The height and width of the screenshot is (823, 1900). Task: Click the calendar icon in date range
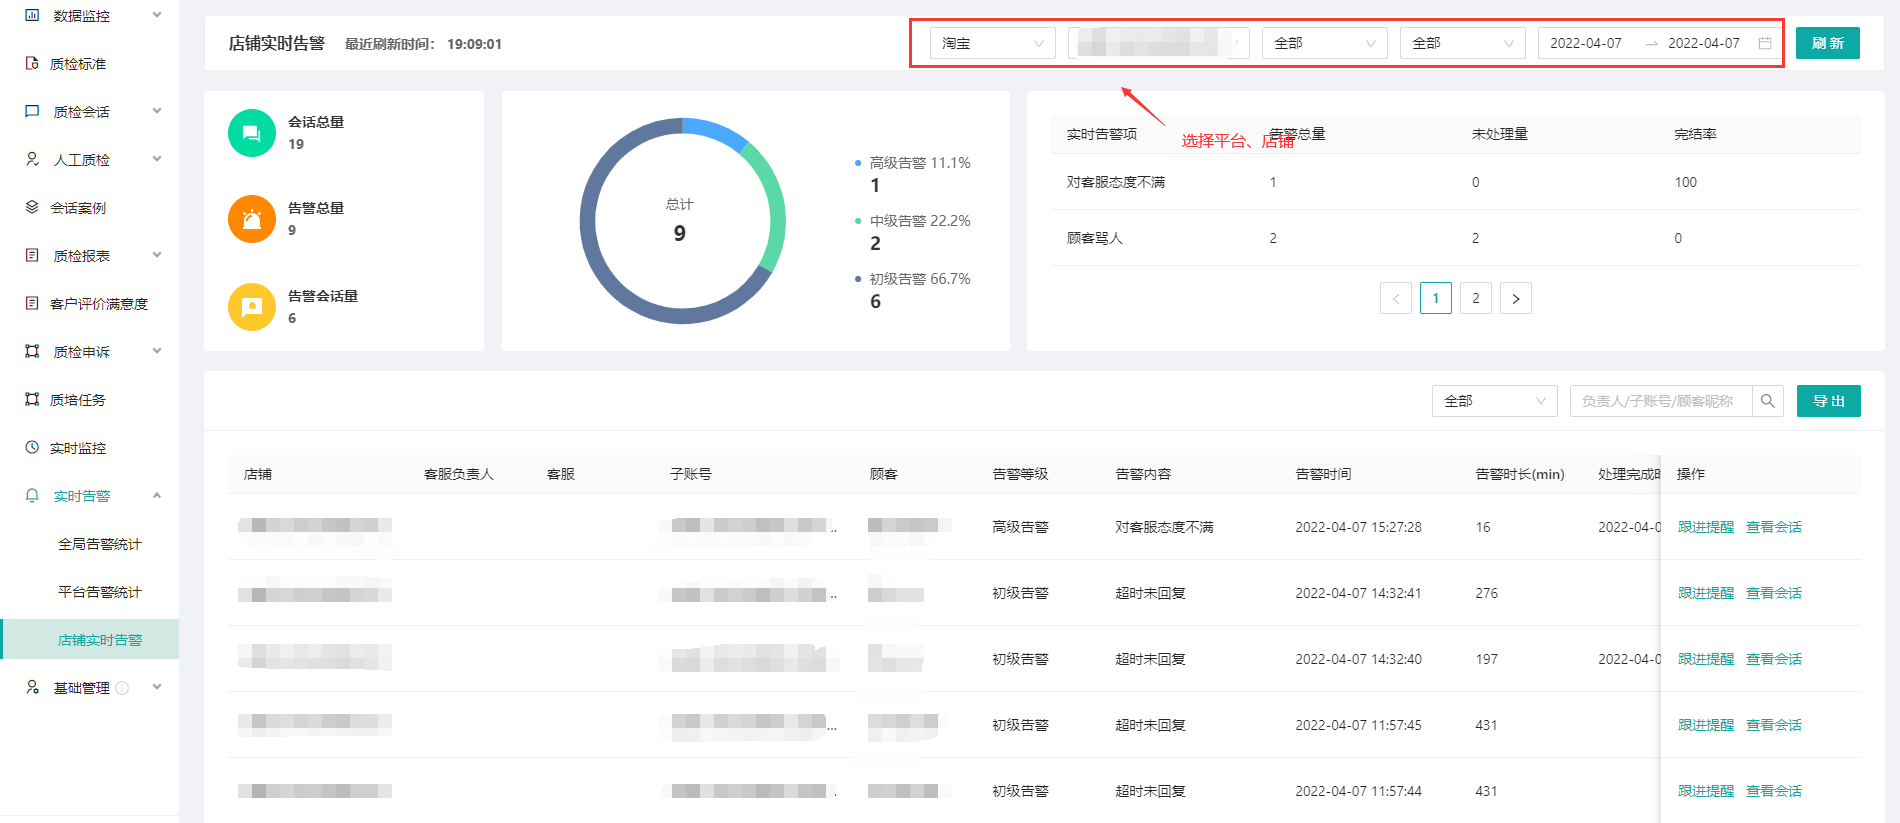point(1765,43)
